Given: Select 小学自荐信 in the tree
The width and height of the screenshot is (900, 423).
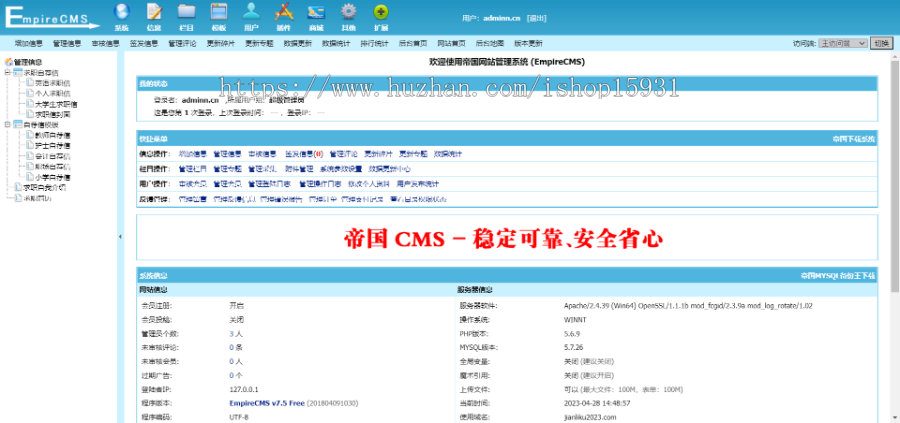Looking at the screenshot, I should tap(52, 177).
